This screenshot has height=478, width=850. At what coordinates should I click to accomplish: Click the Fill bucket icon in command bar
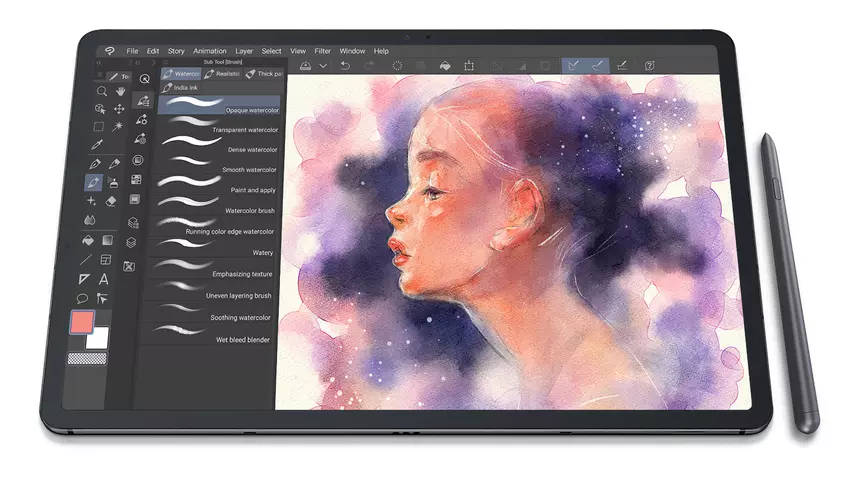[x=444, y=66]
